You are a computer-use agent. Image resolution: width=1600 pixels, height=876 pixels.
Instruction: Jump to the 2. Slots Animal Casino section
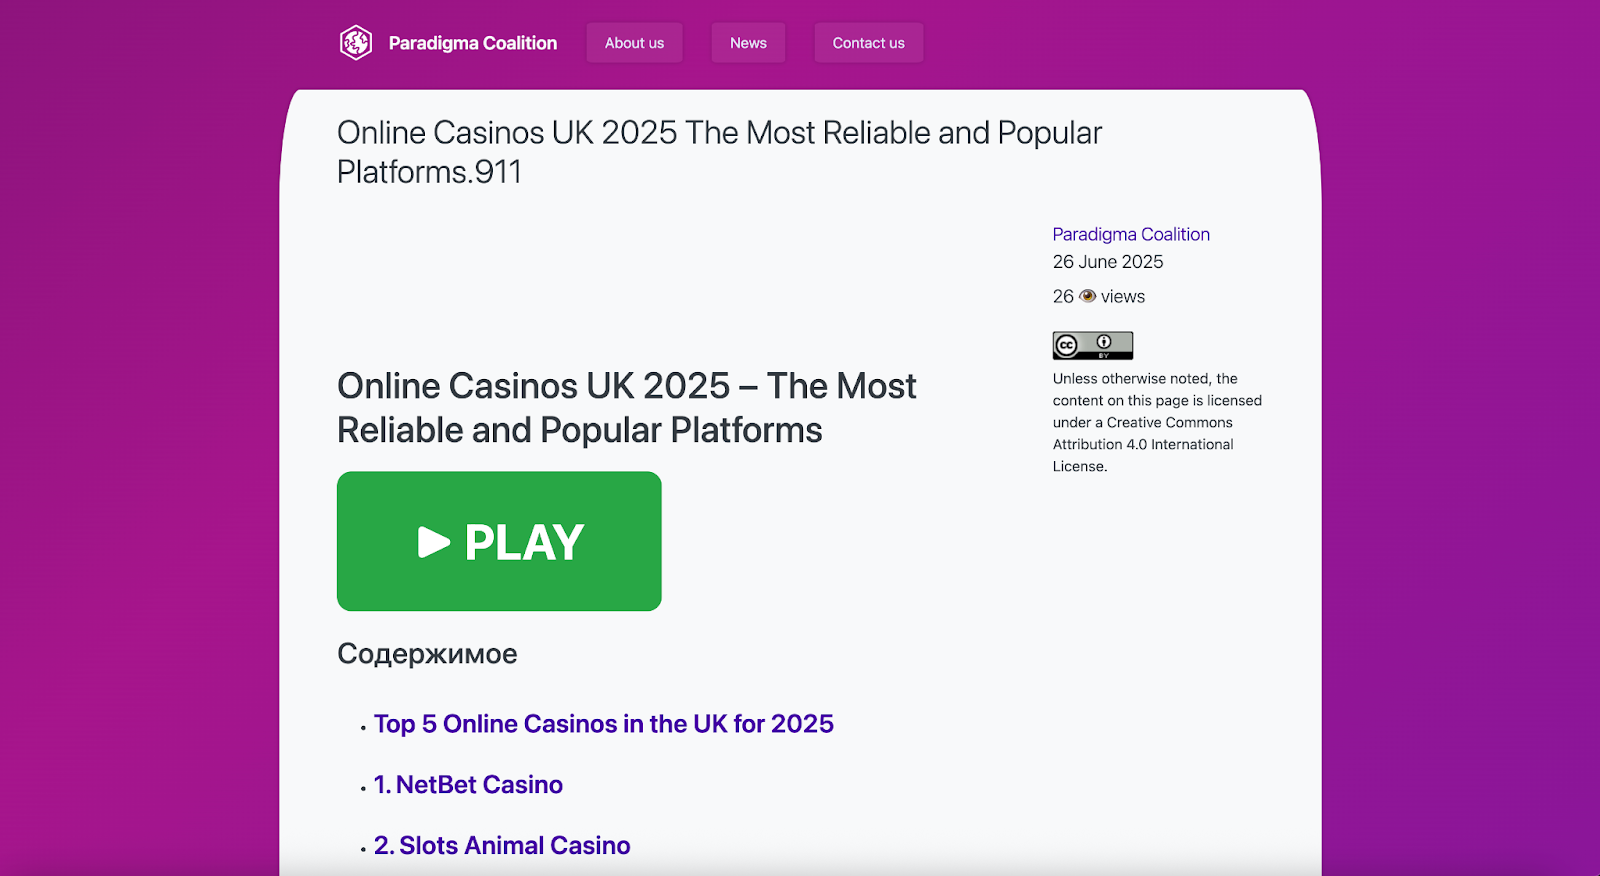[x=502, y=846]
